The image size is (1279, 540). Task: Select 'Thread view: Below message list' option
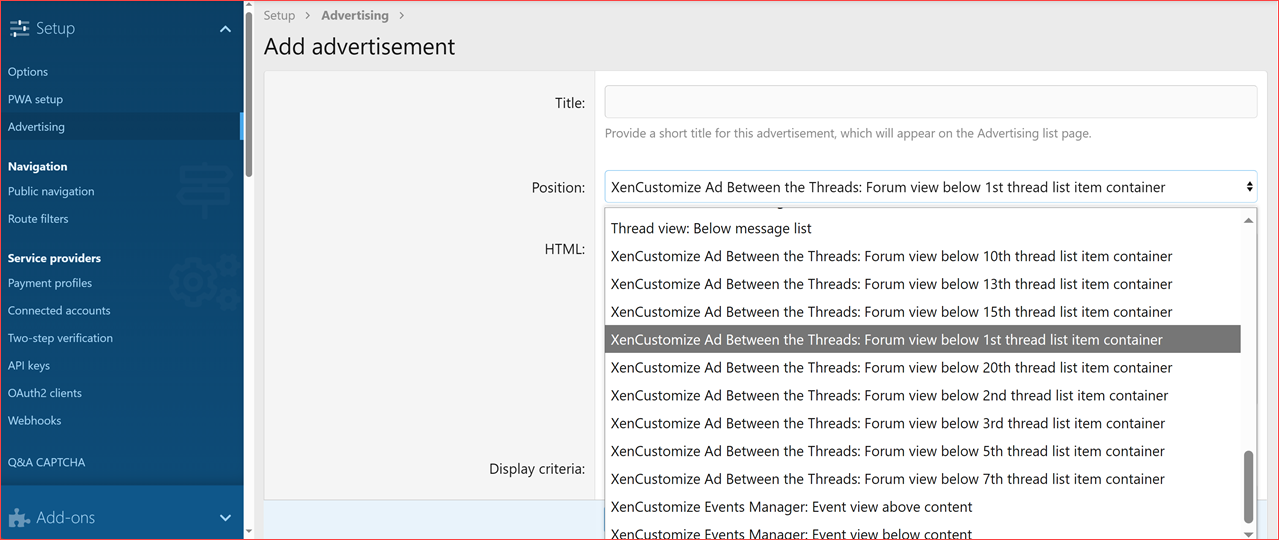coord(711,229)
